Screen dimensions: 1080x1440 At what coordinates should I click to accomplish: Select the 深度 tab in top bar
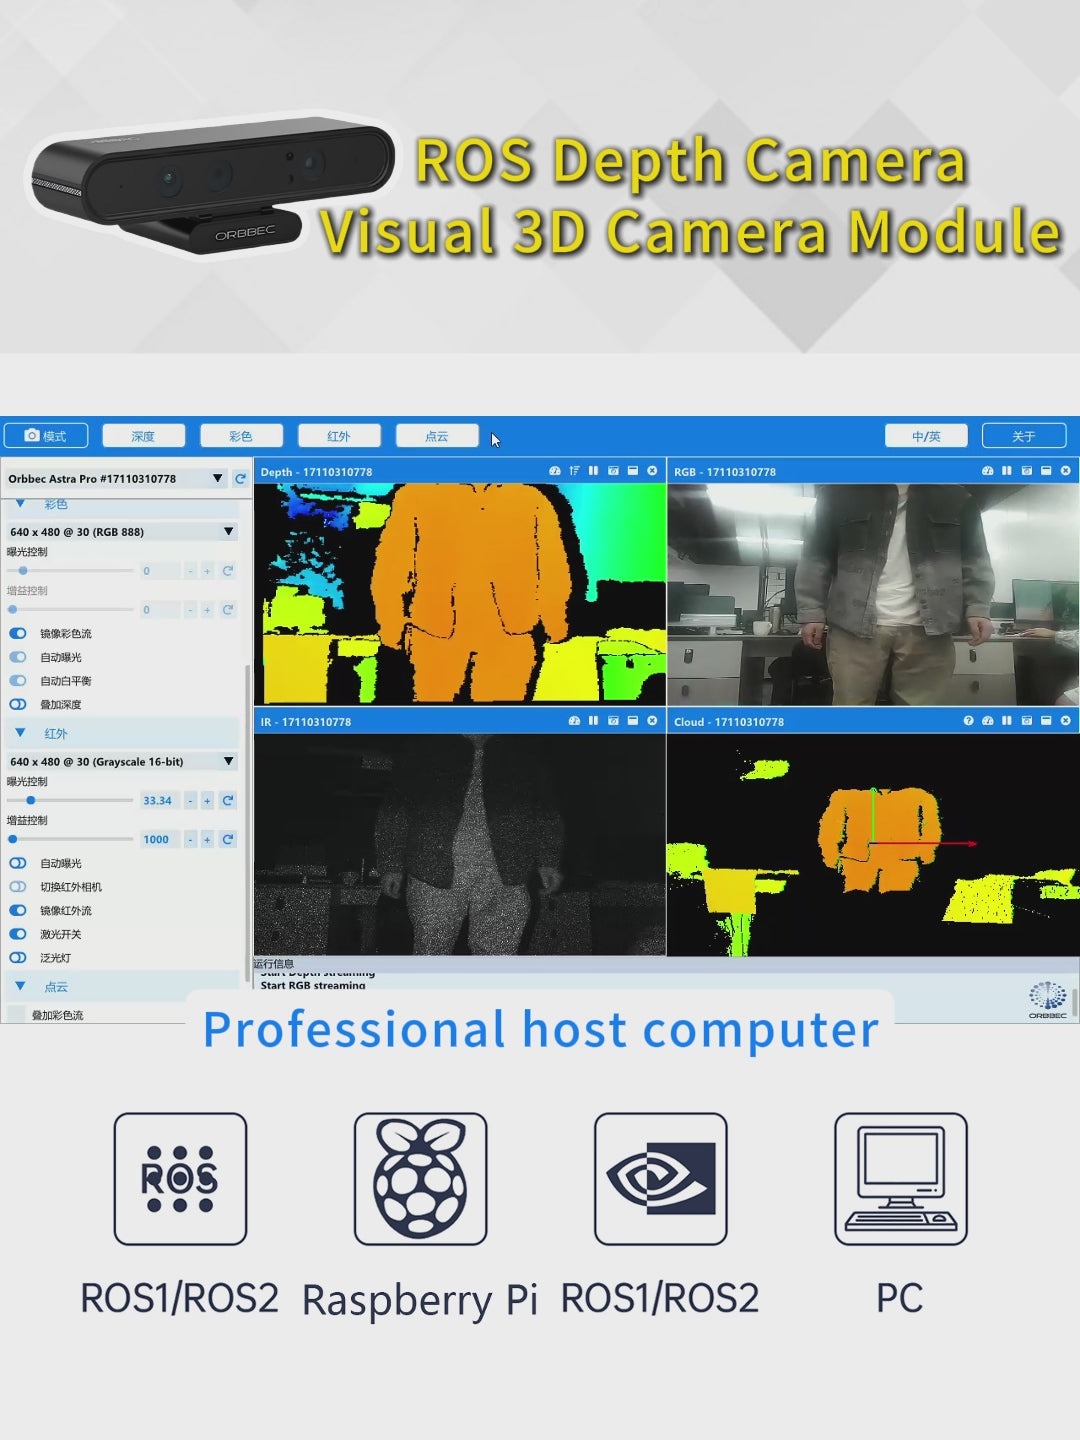[x=143, y=436]
